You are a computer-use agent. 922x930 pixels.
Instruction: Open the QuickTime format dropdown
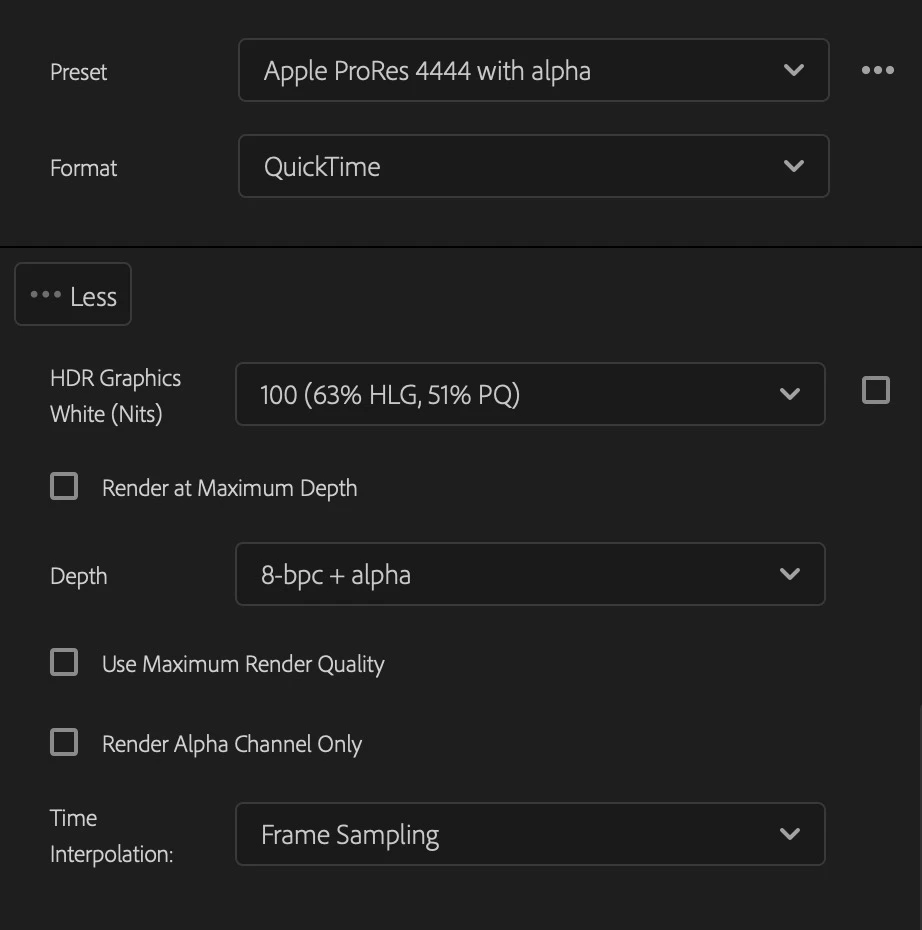[534, 166]
